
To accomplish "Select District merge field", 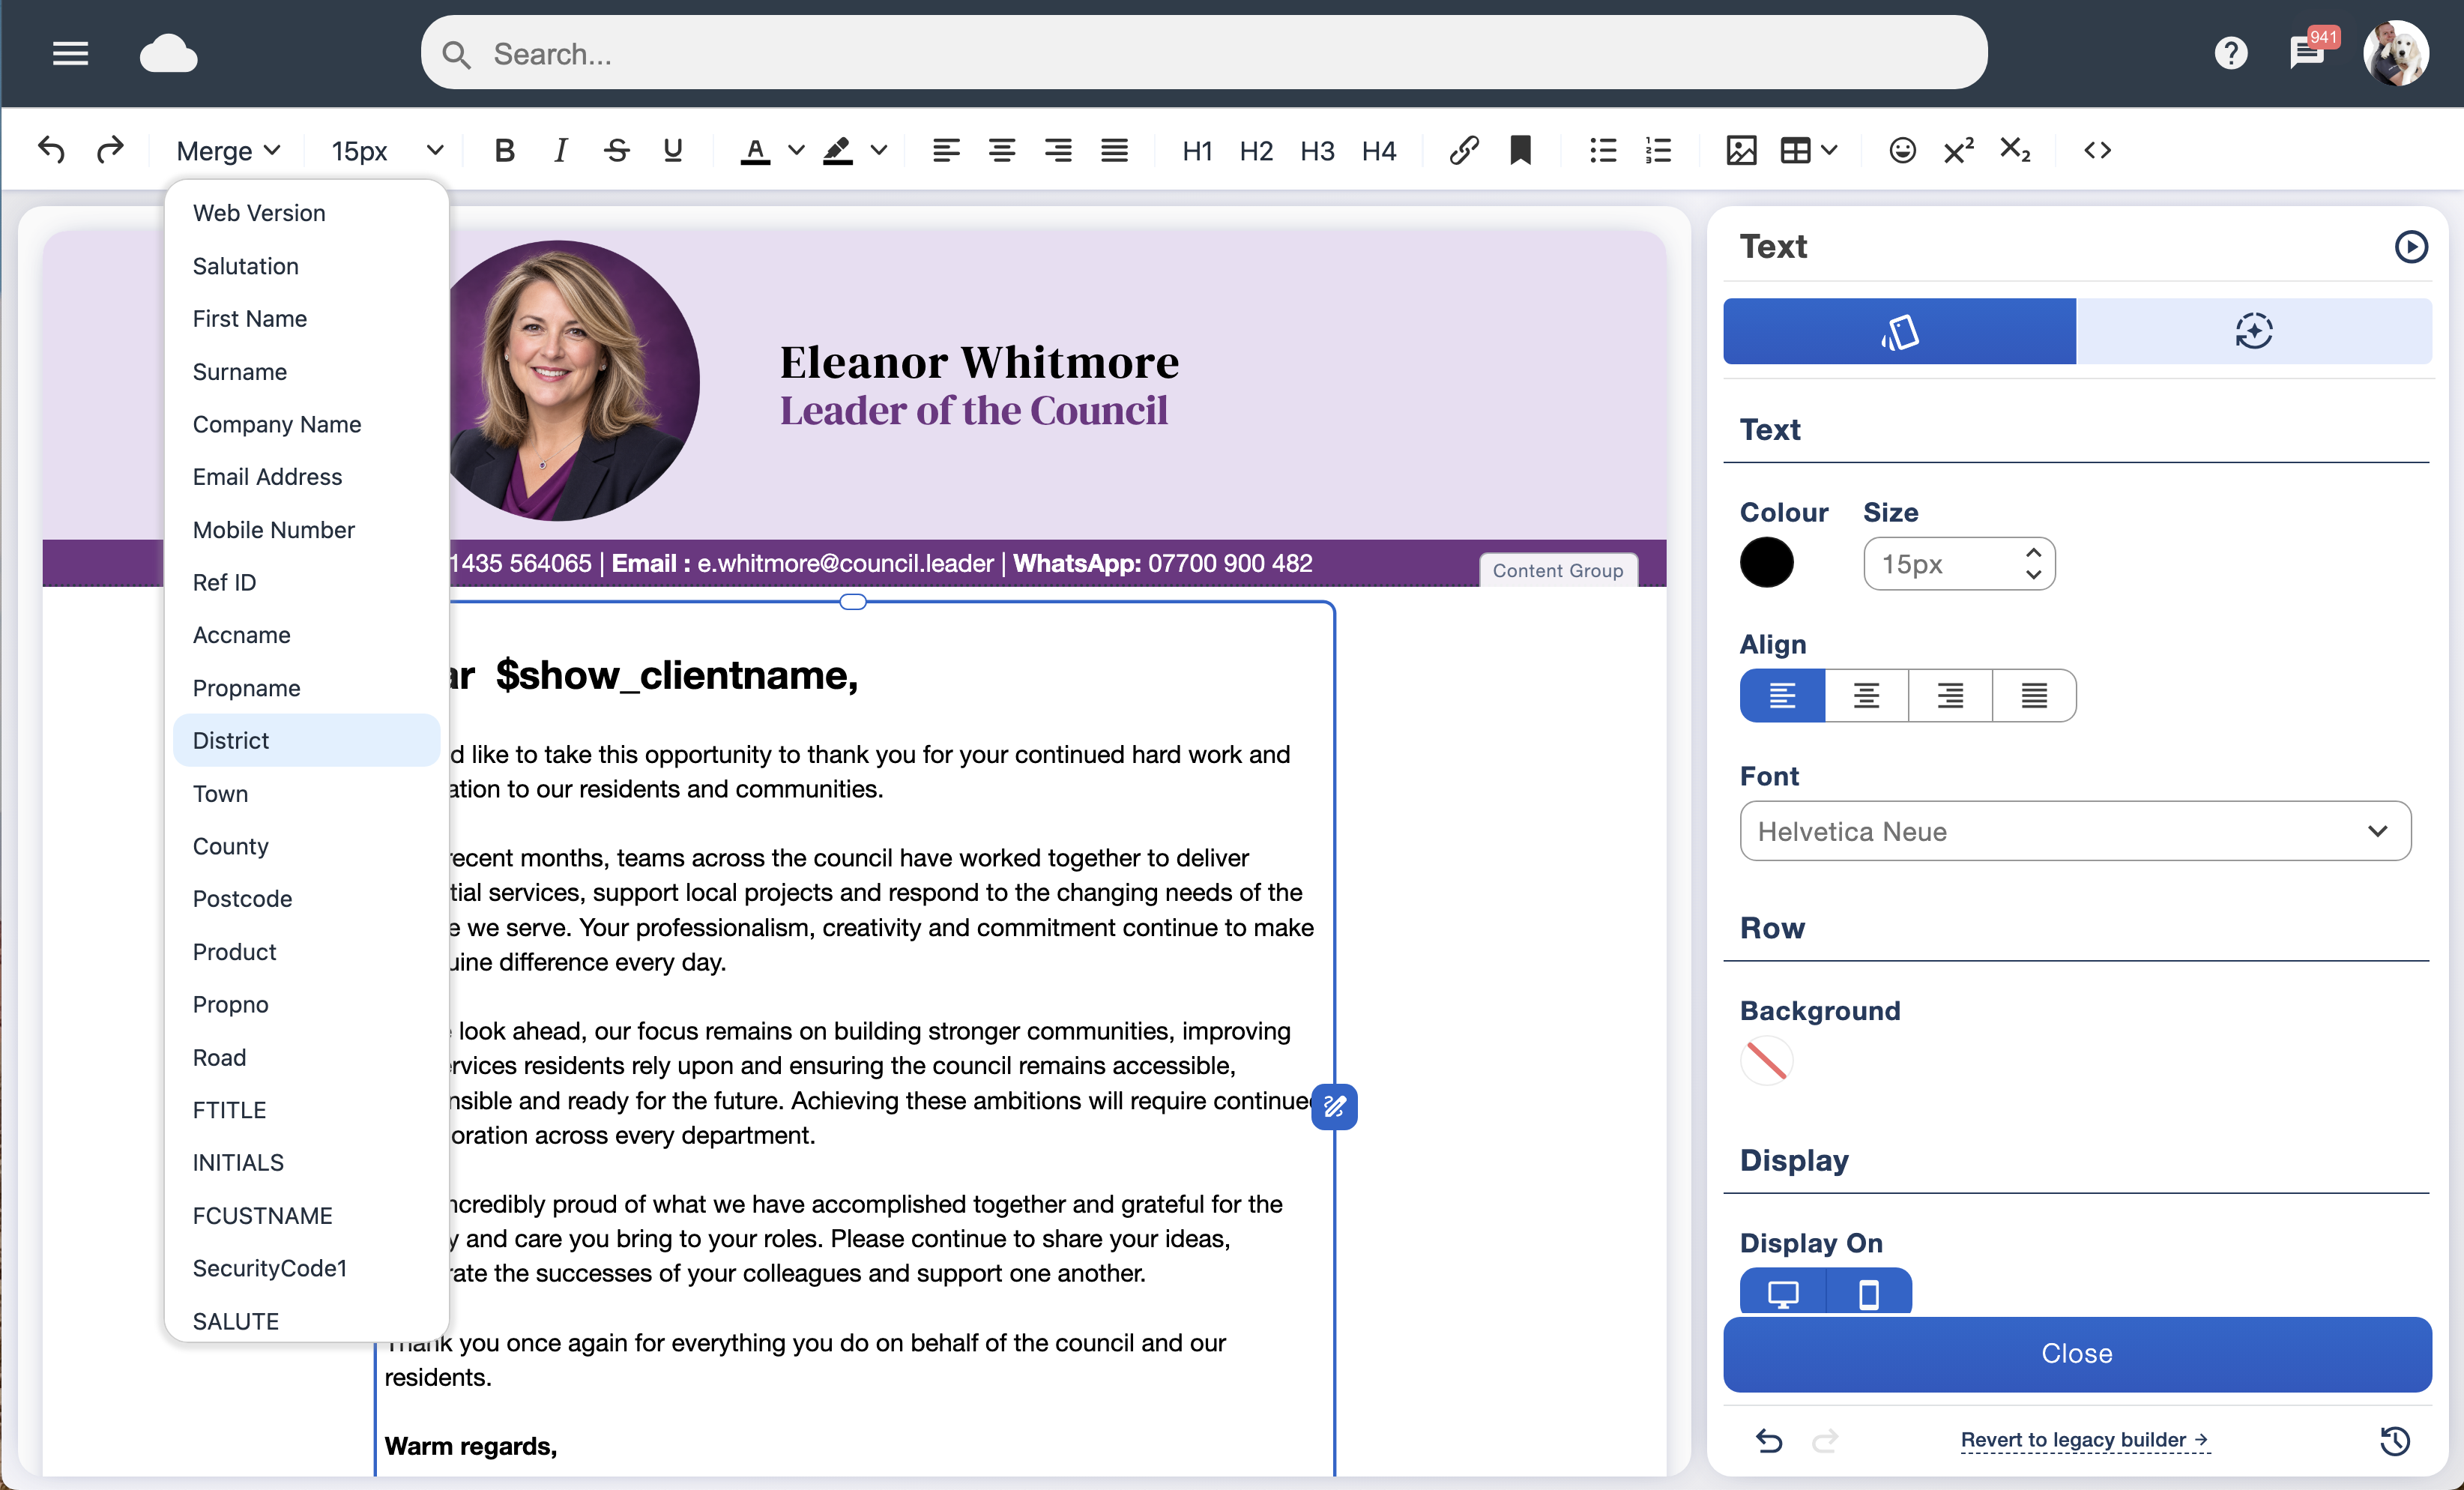I will pos(306,740).
